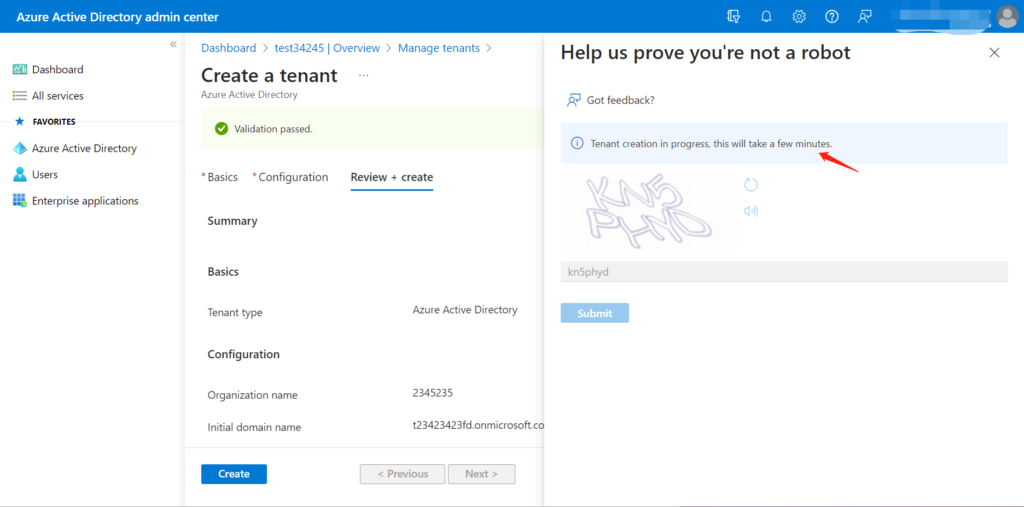Switch to the Configuration tab
The height and width of the screenshot is (507, 1024).
[x=293, y=177]
